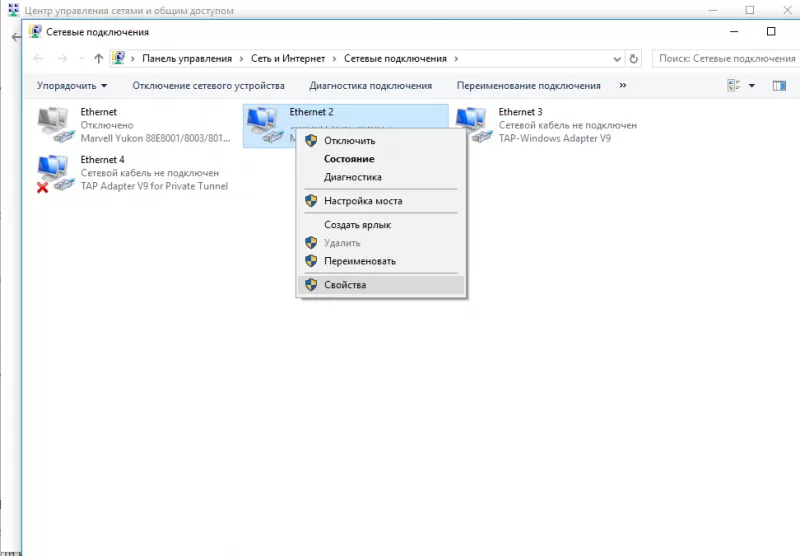This screenshot has width=800, height=556.
Task: Expand chevron before Панель управления breadcrumb
Action: [x=133, y=59]
